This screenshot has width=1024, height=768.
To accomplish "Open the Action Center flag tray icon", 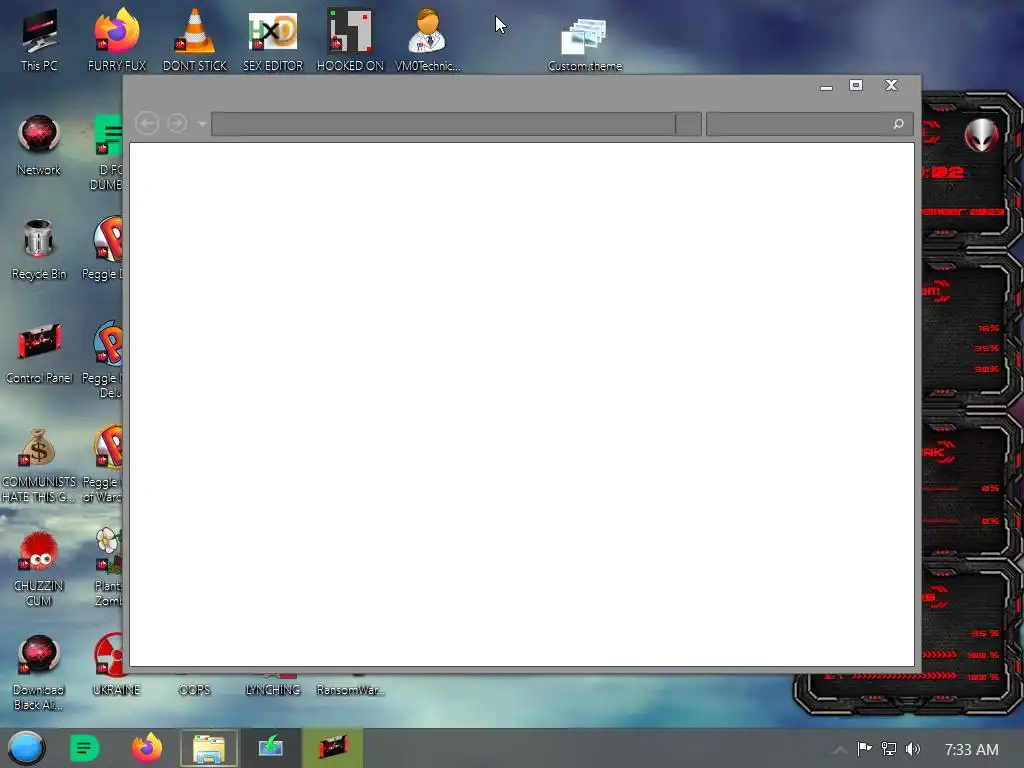I will pos(865,749).
